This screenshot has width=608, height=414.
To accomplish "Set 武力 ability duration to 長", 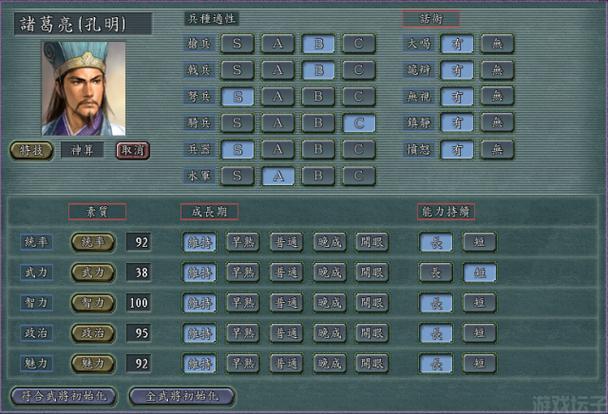I will [x=435, y=272].
